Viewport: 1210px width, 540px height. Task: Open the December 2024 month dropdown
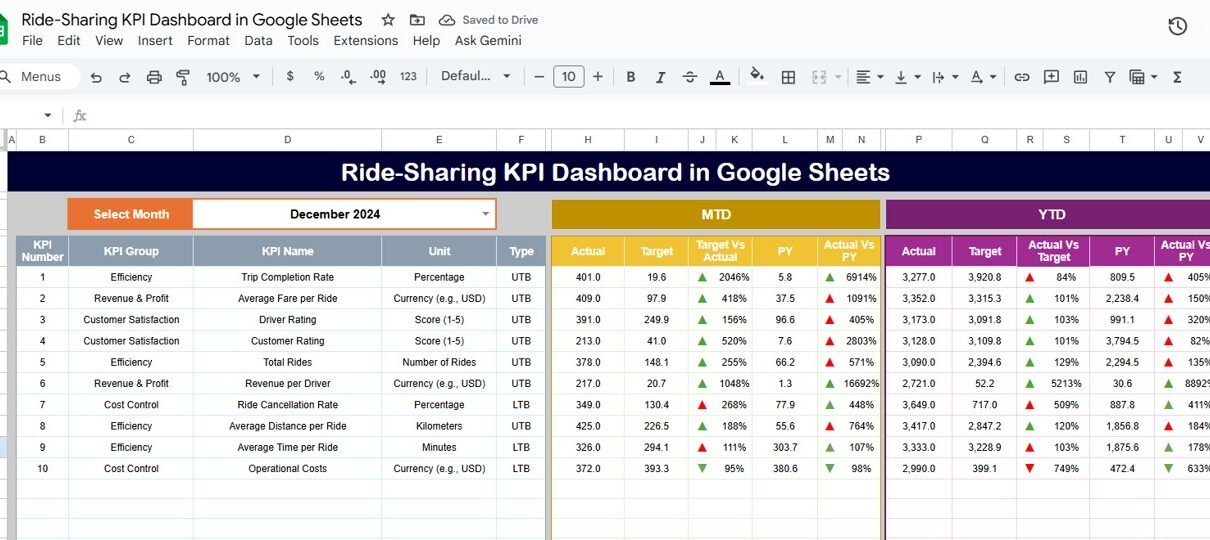pyautogui.click(x=486, y=214)
